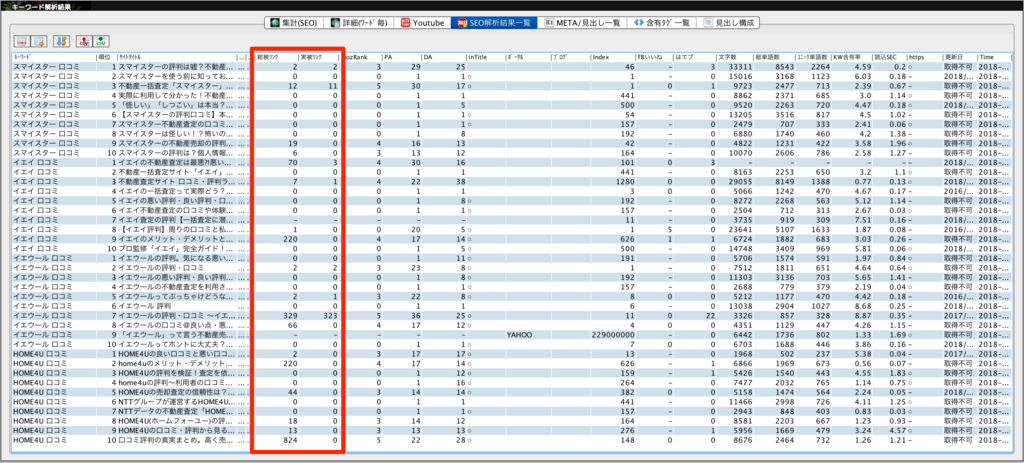Switch to the 集計(SEO) tab
The width and height of the screenshot is (1024, 463).
tap(293, 23)
